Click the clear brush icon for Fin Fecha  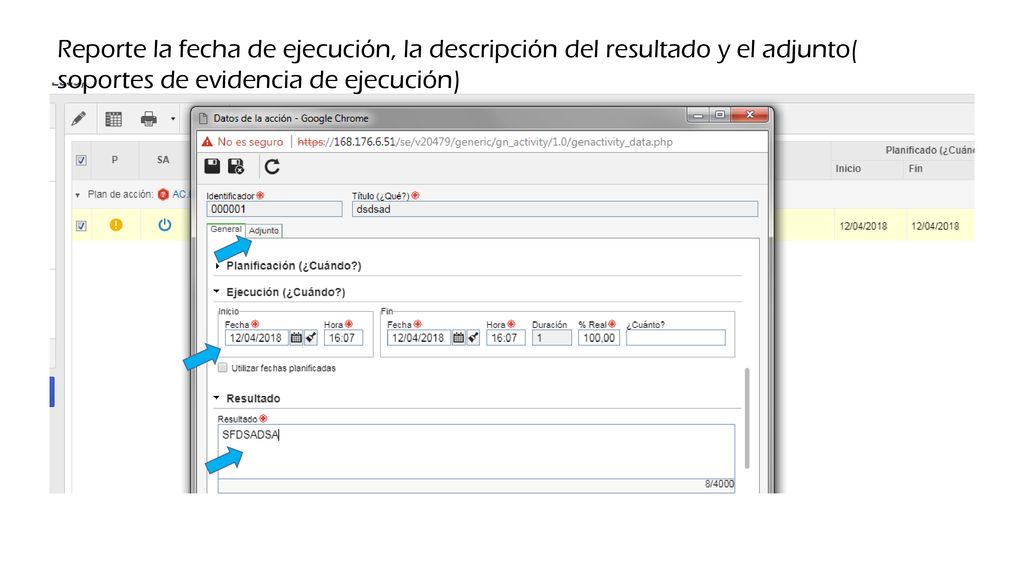(x=473, y=338)
